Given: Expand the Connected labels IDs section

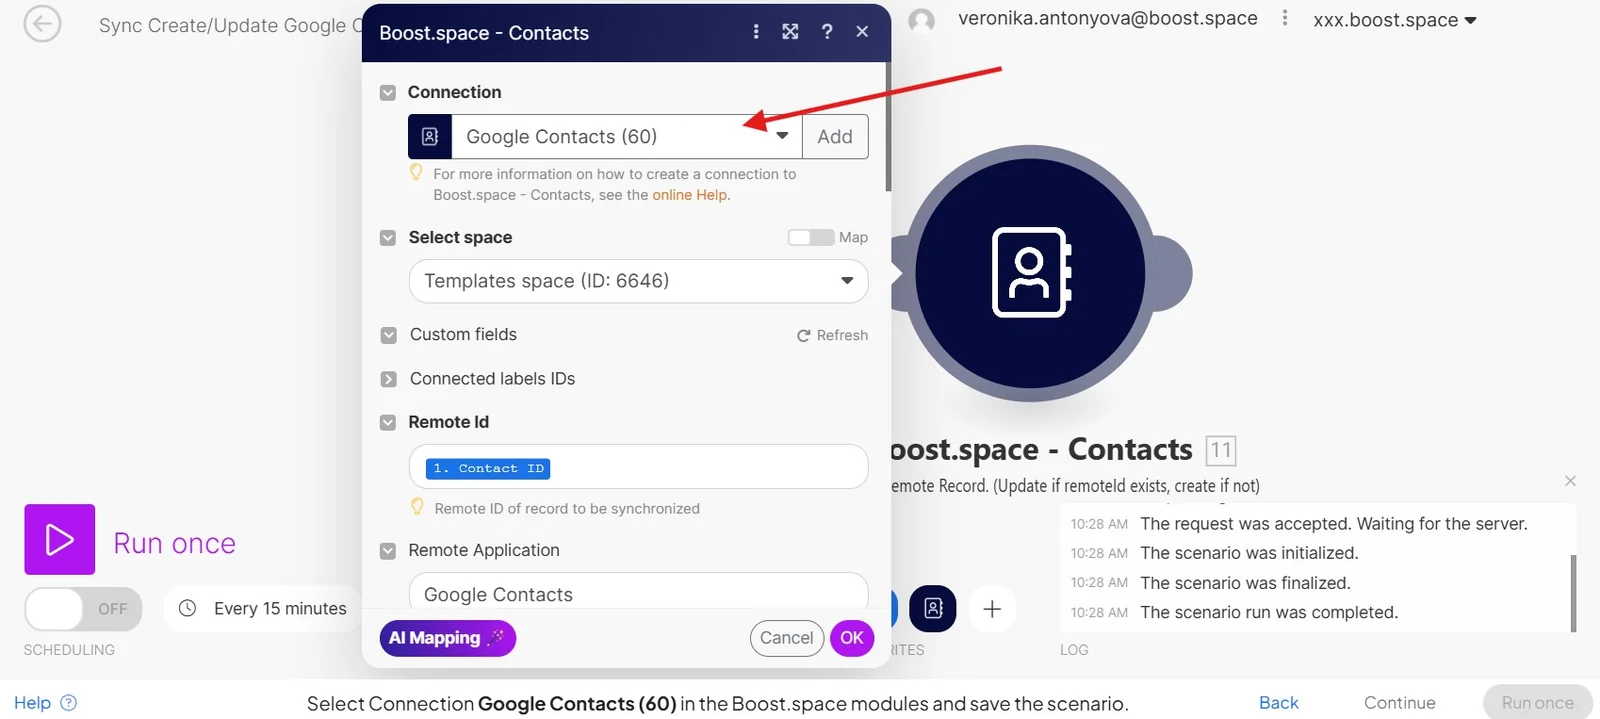Looking at the screenshot, I should pos(389,380).
